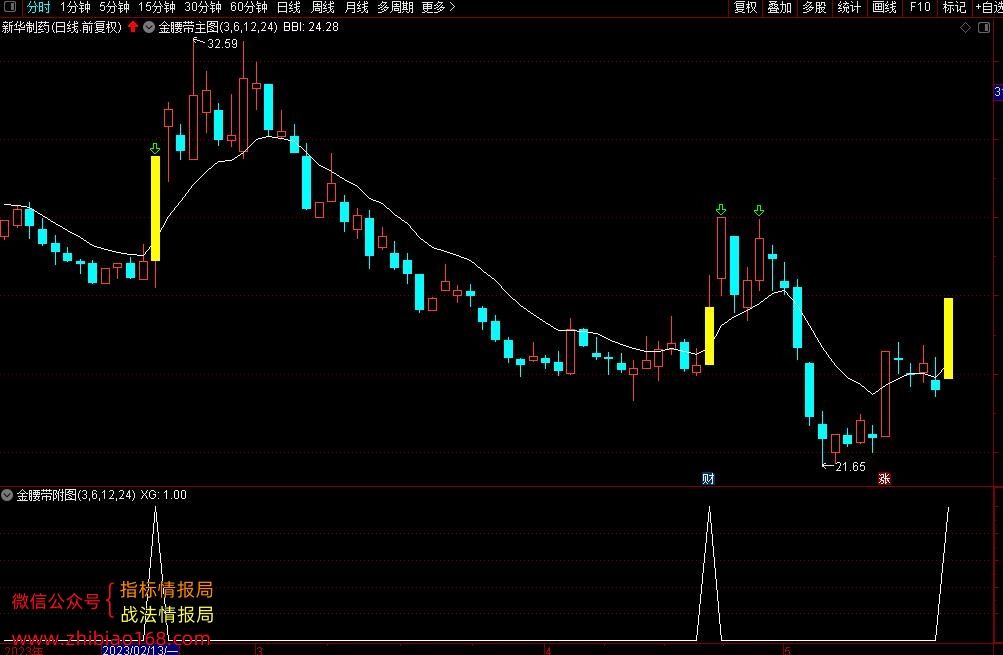Select the 15分钟 period tab

tap(157, 8)
